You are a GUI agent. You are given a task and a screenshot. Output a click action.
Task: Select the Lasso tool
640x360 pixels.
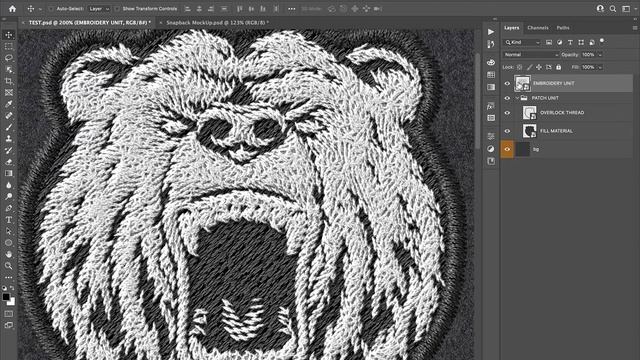(x=9, y=58)
